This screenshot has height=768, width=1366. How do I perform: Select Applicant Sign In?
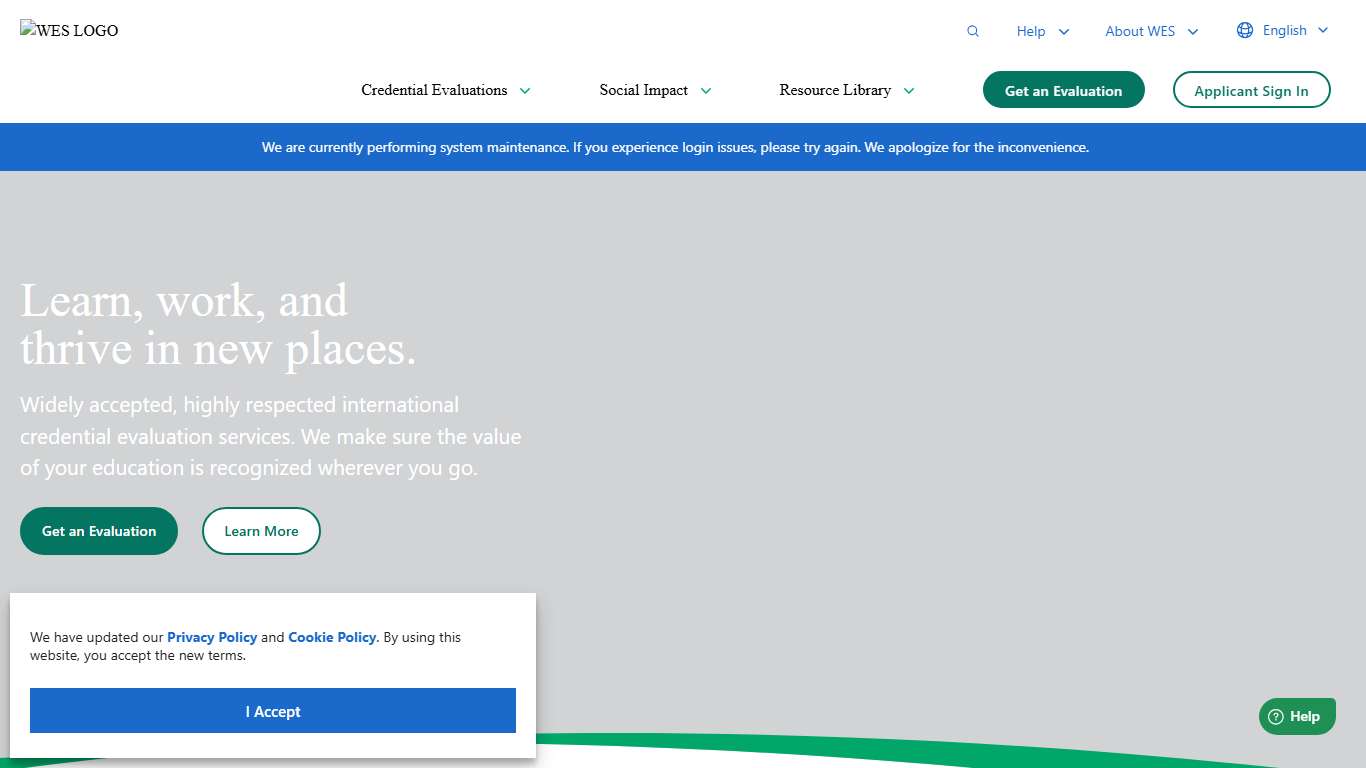click(x=1251, y=90)
